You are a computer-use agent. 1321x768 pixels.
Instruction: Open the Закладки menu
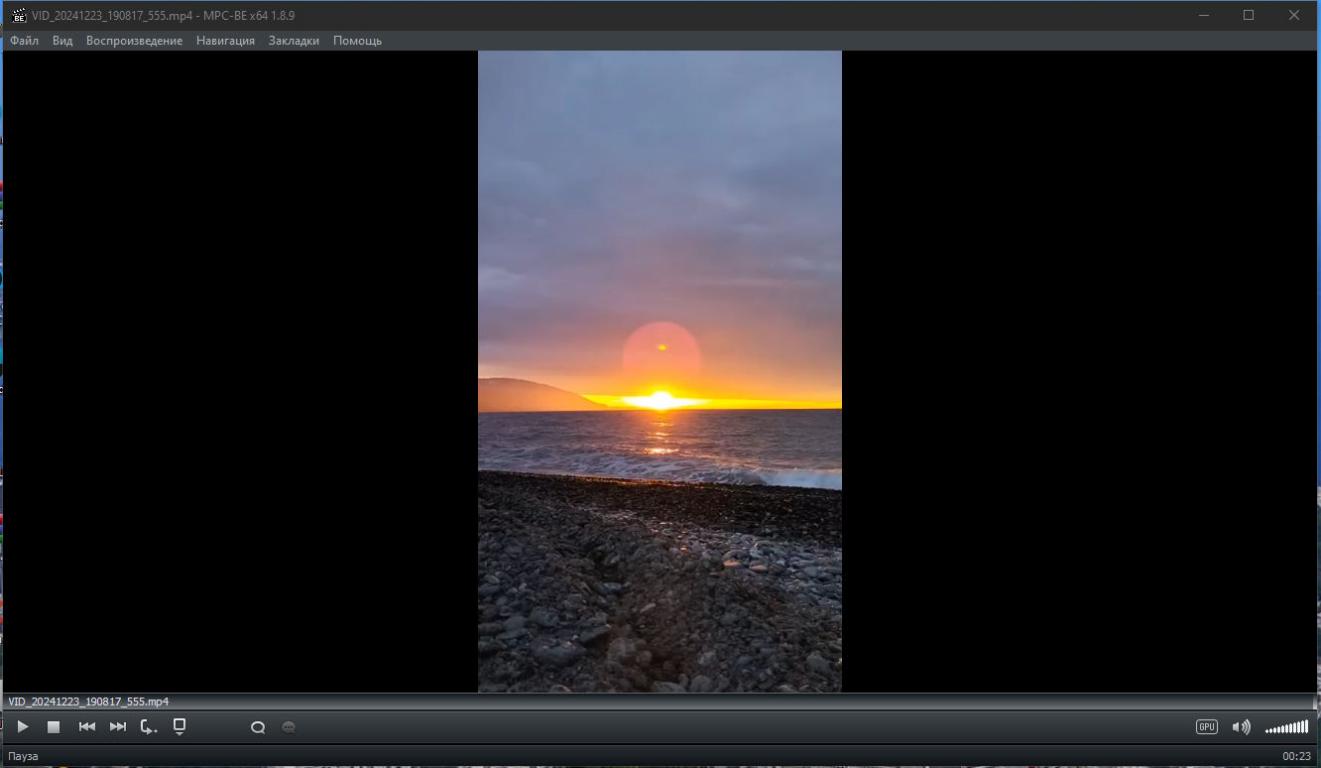pyautogui.click(x=294, y=41)
